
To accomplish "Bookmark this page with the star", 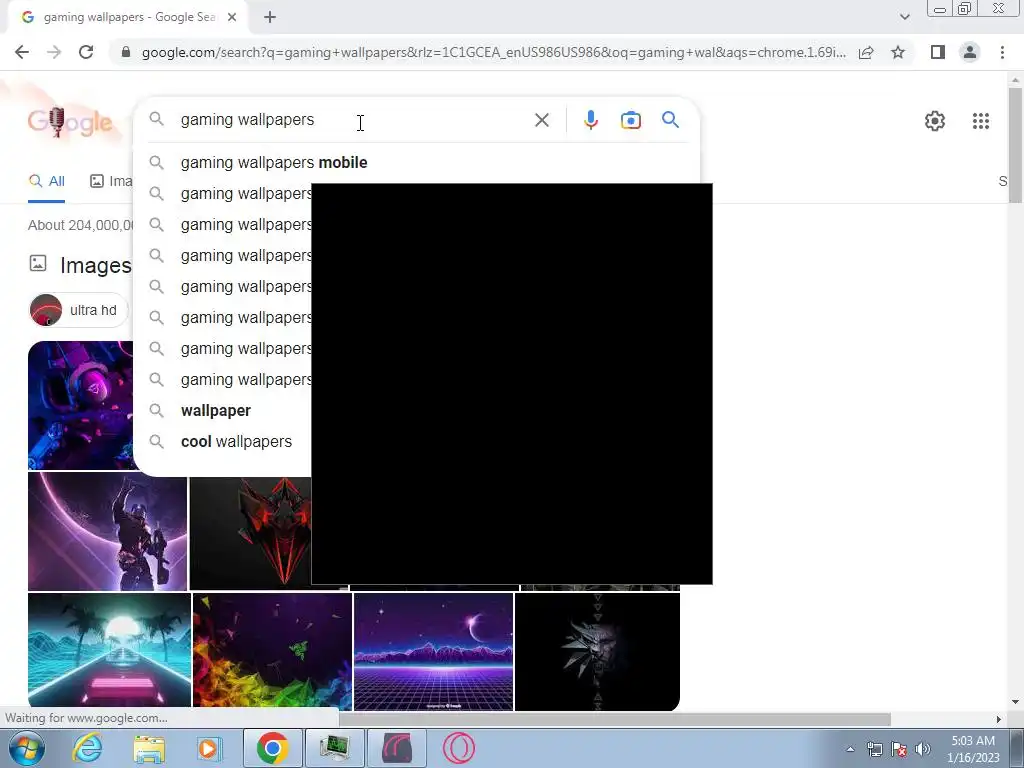I will click(x=898, y=52).
